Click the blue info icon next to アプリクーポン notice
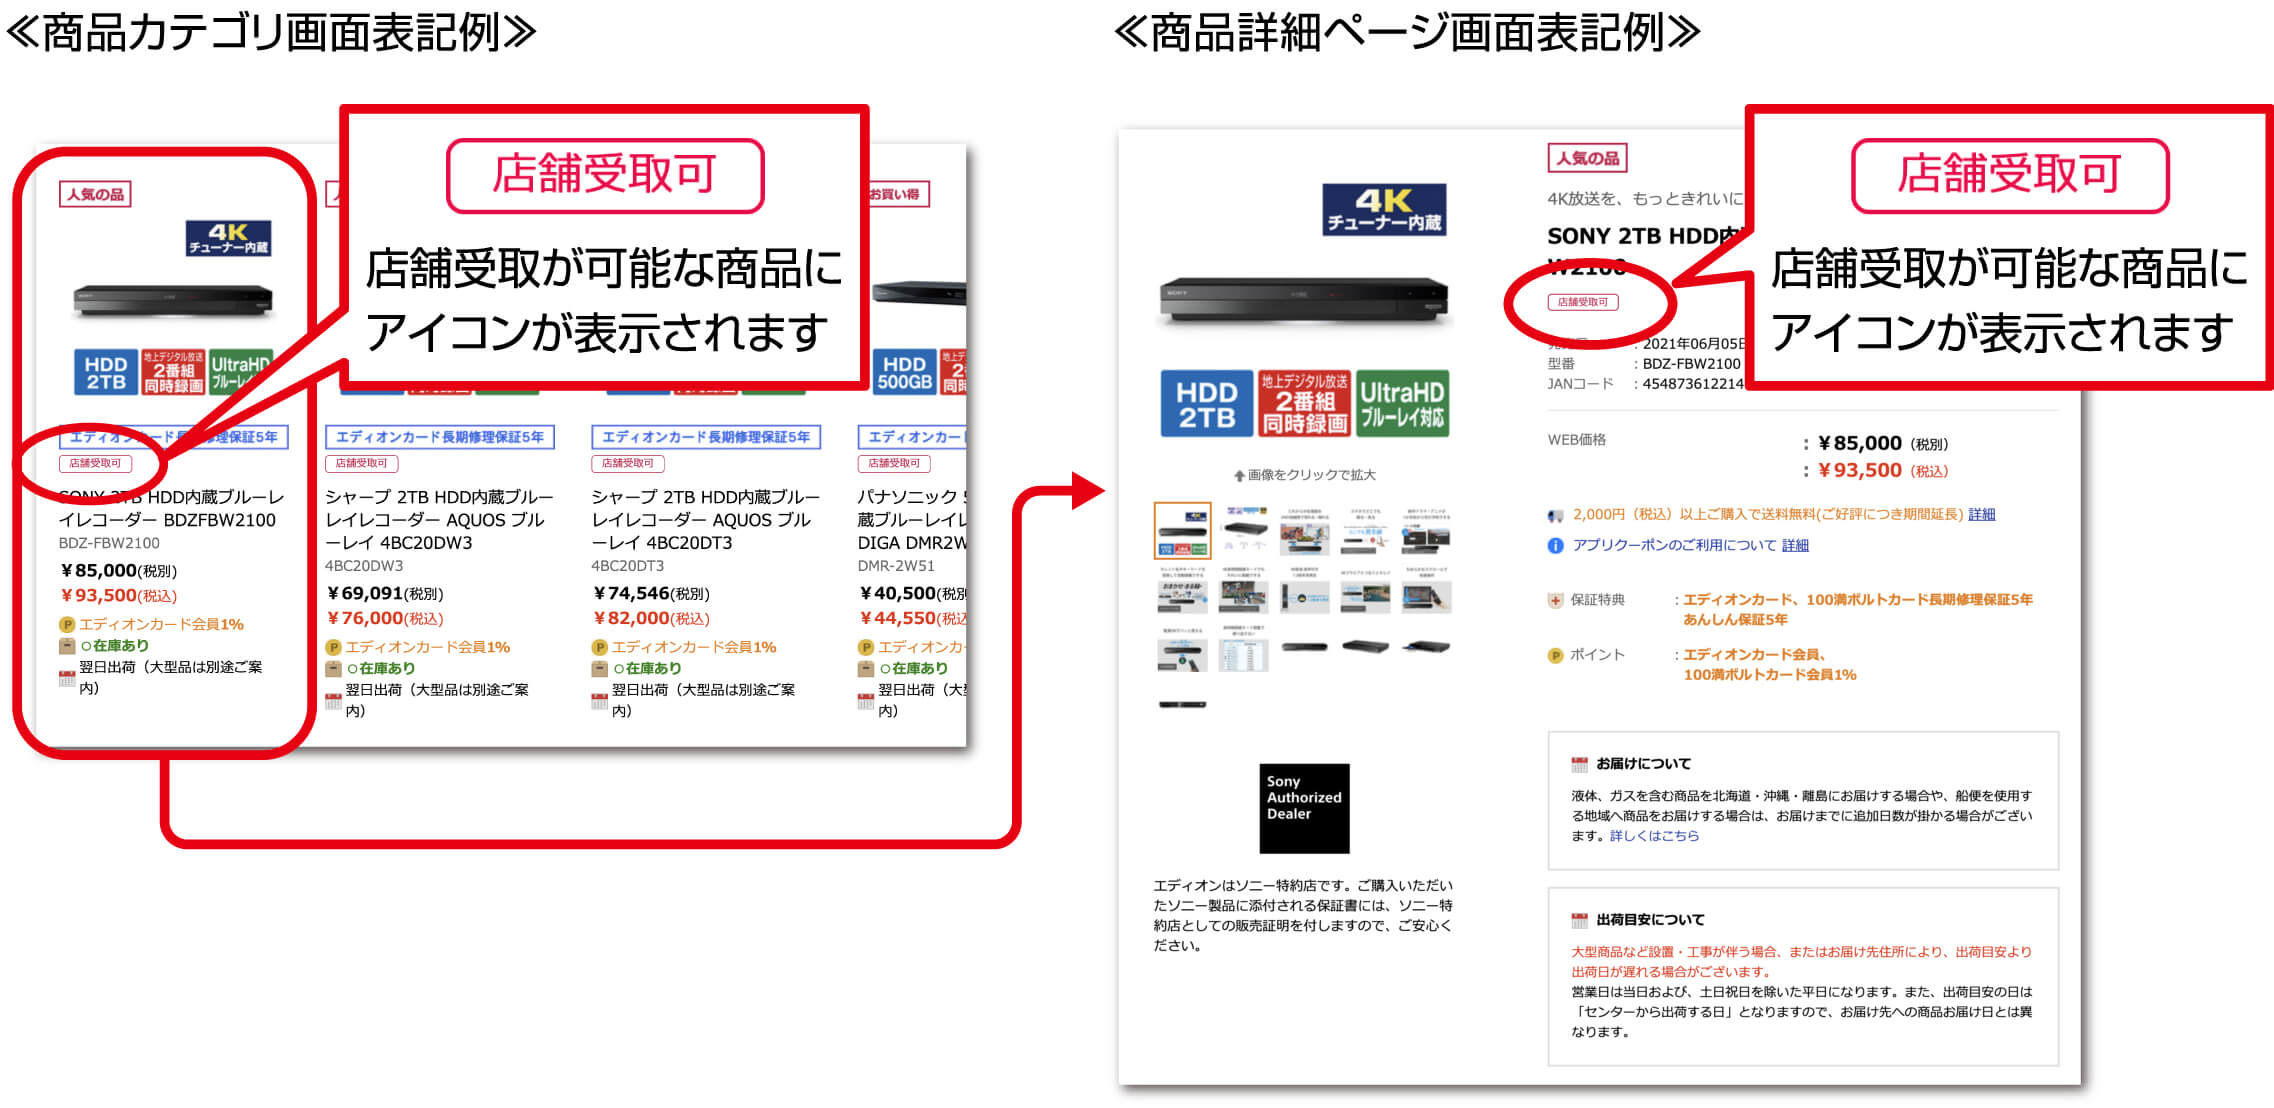 1553,546
